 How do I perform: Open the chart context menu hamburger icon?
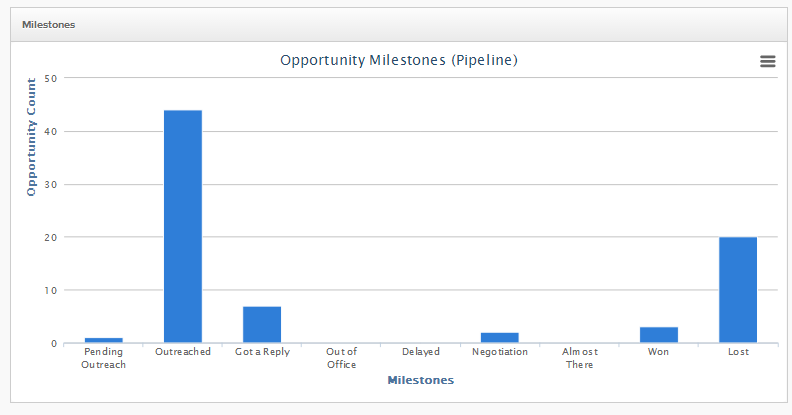[767, 61]
